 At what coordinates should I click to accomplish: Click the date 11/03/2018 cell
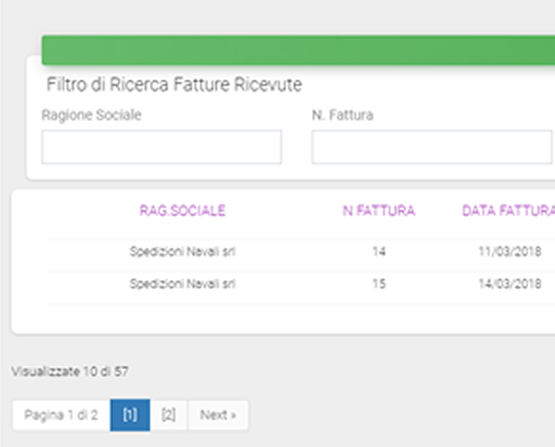tap(510, 252)
